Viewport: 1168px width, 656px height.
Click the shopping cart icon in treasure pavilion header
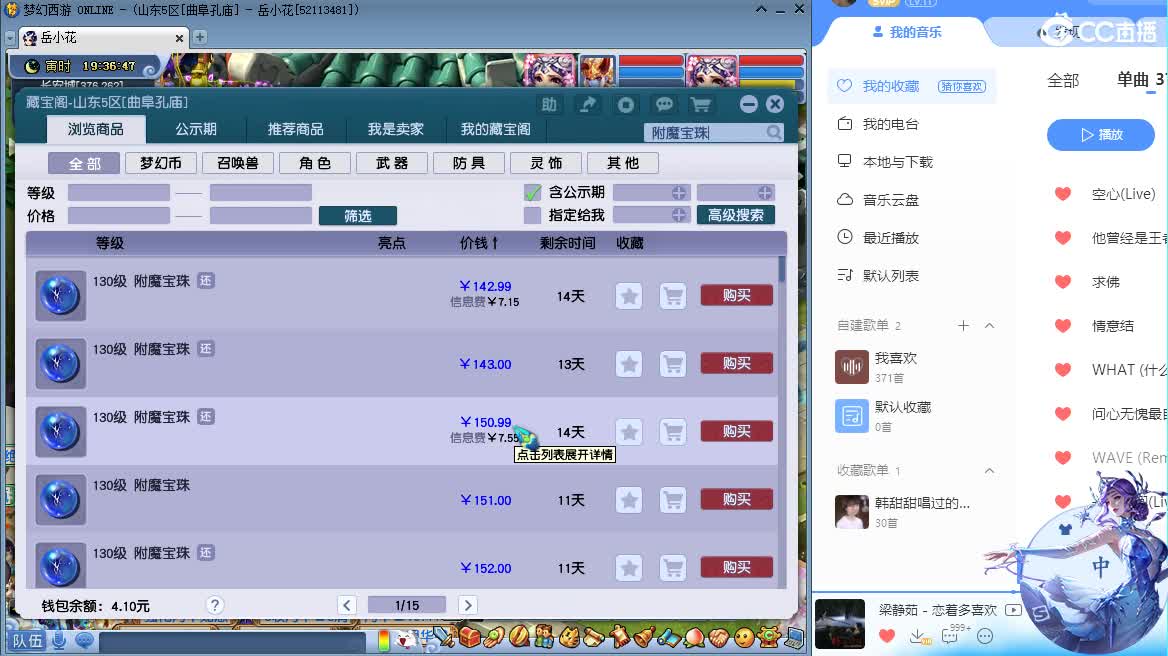pyautogui.click(x=700, y=104)
